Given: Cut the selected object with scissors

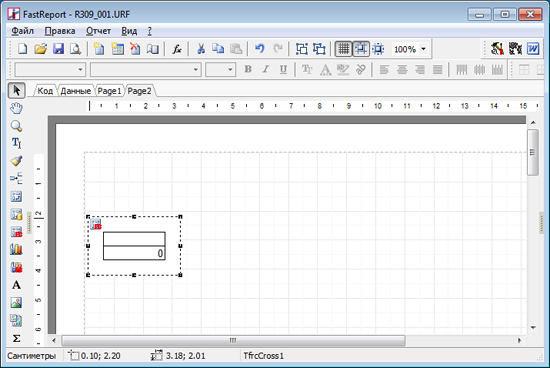Looking at the screenshot, I should click(201, 49).
